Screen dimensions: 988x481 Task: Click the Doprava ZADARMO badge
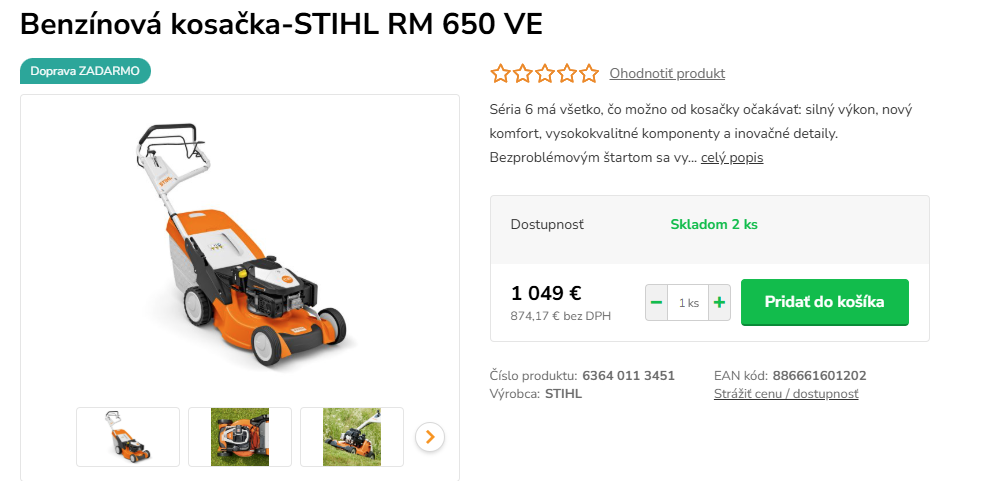coord(85,71)
